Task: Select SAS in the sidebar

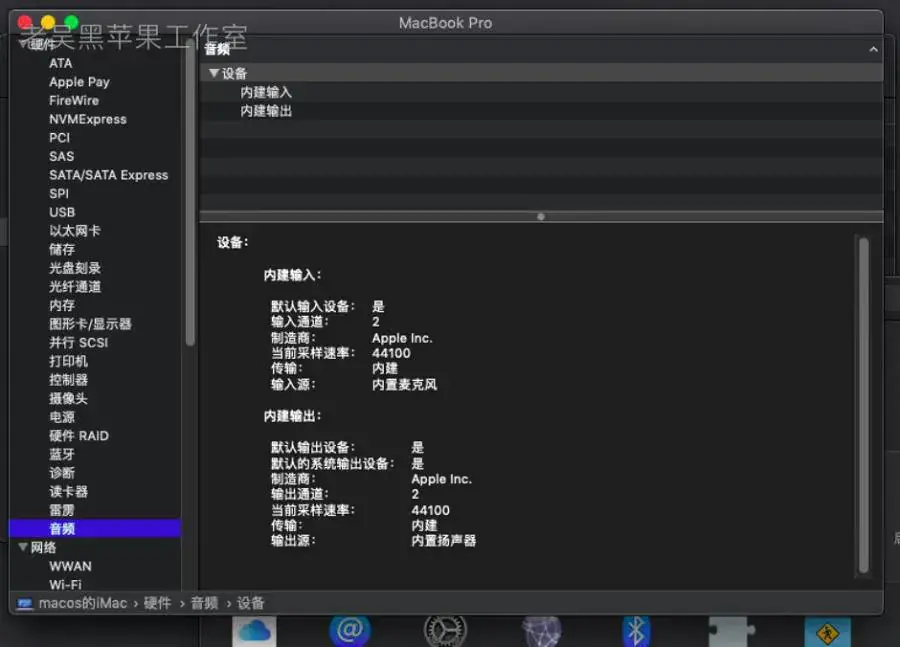Action: pos(61,156)
